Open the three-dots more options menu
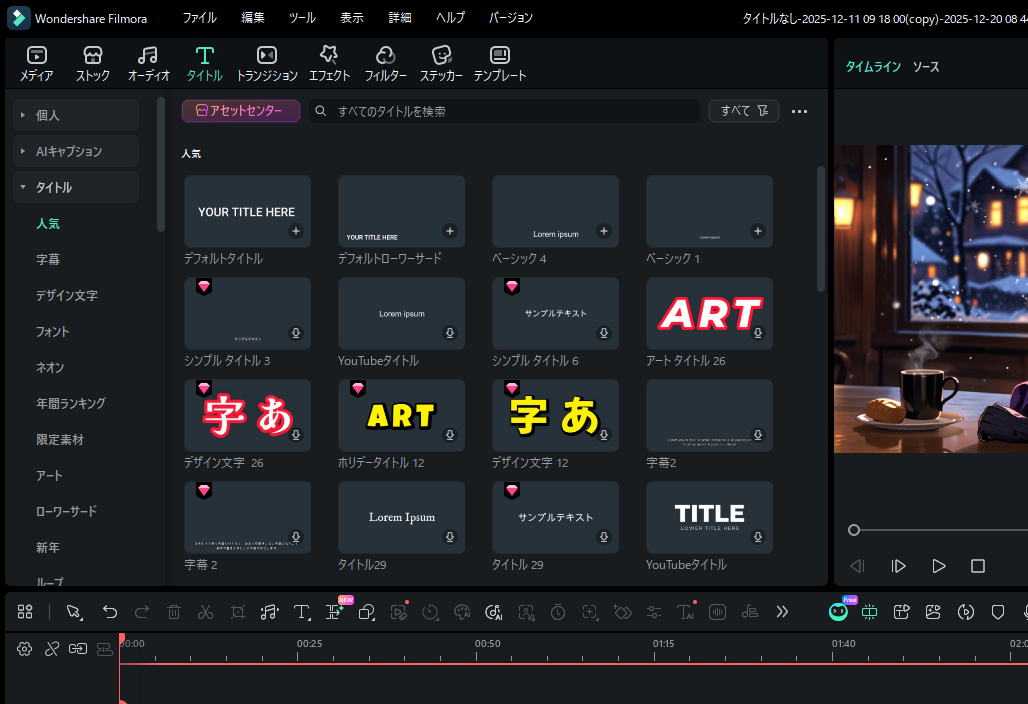The image size is (1028, 704). (799, 111)
